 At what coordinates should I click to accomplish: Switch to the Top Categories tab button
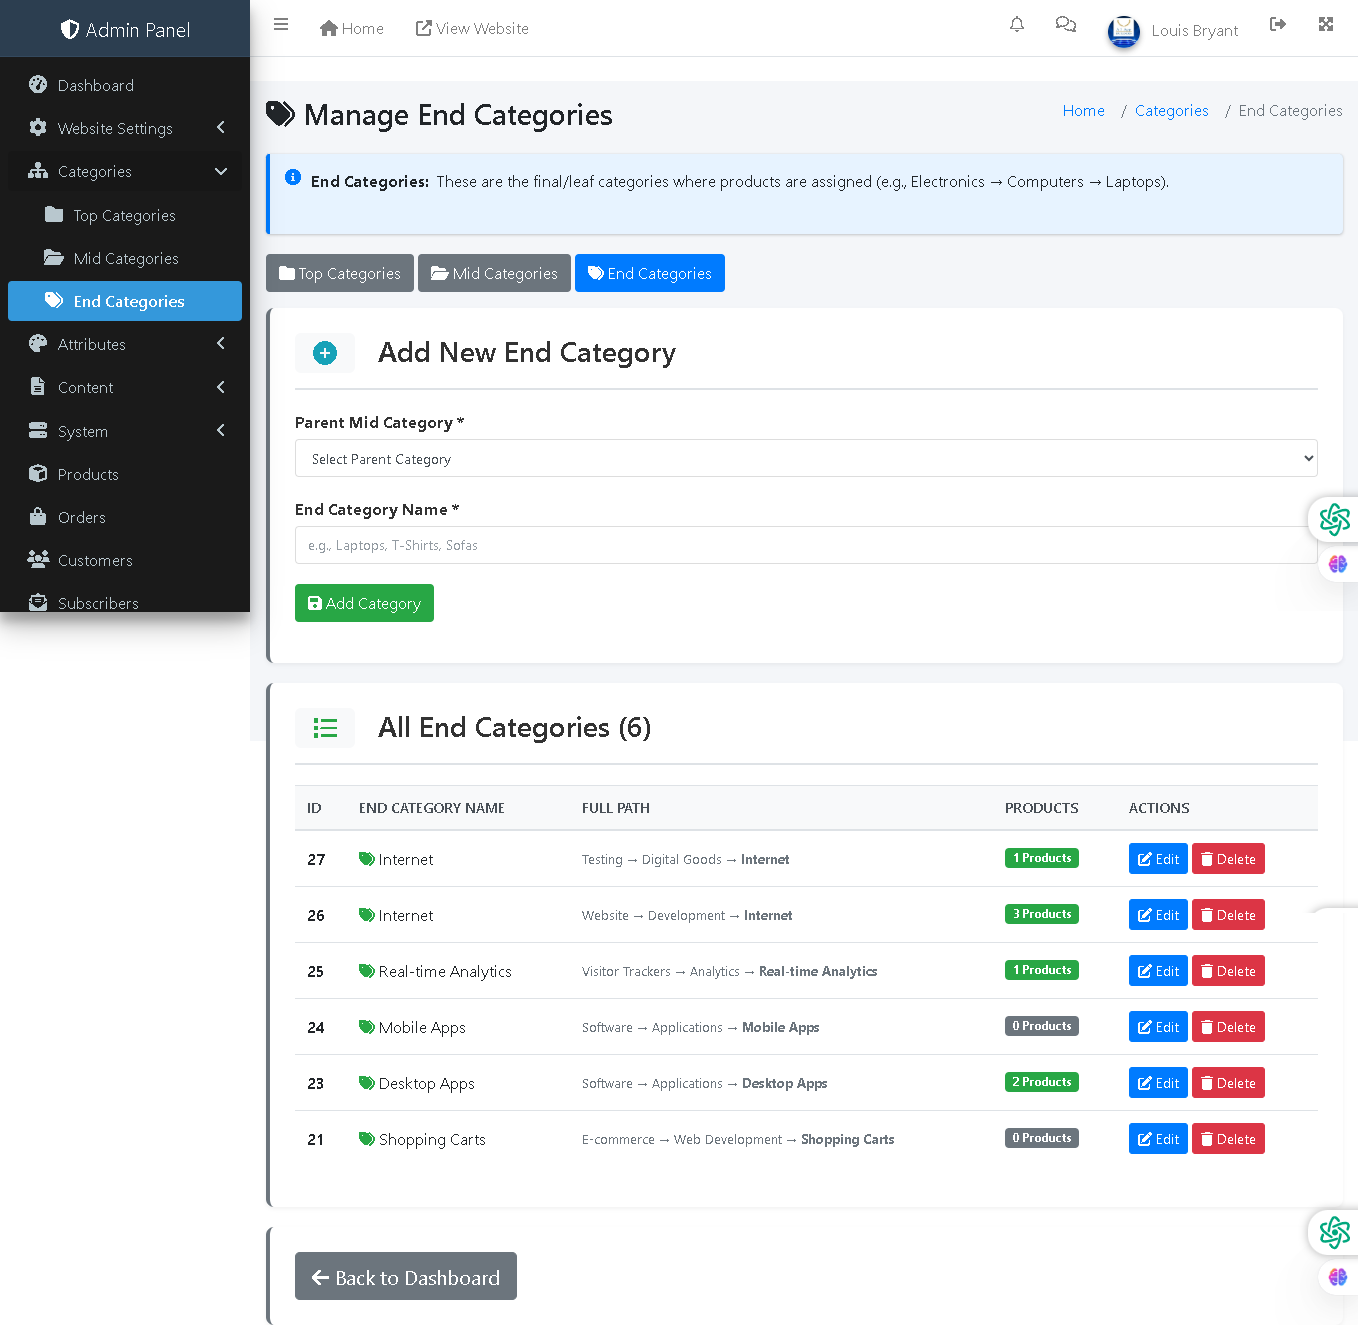pyautogui.click(x=339, y=273)
